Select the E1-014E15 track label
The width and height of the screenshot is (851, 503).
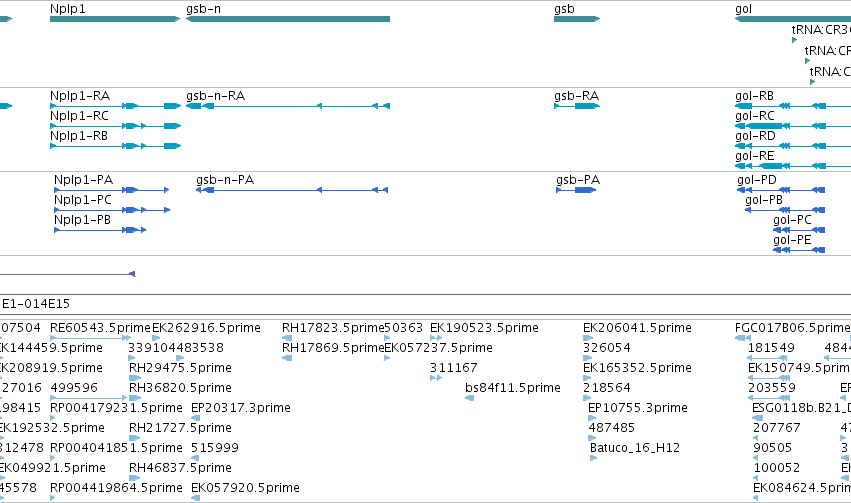click(x=36, y=304)
